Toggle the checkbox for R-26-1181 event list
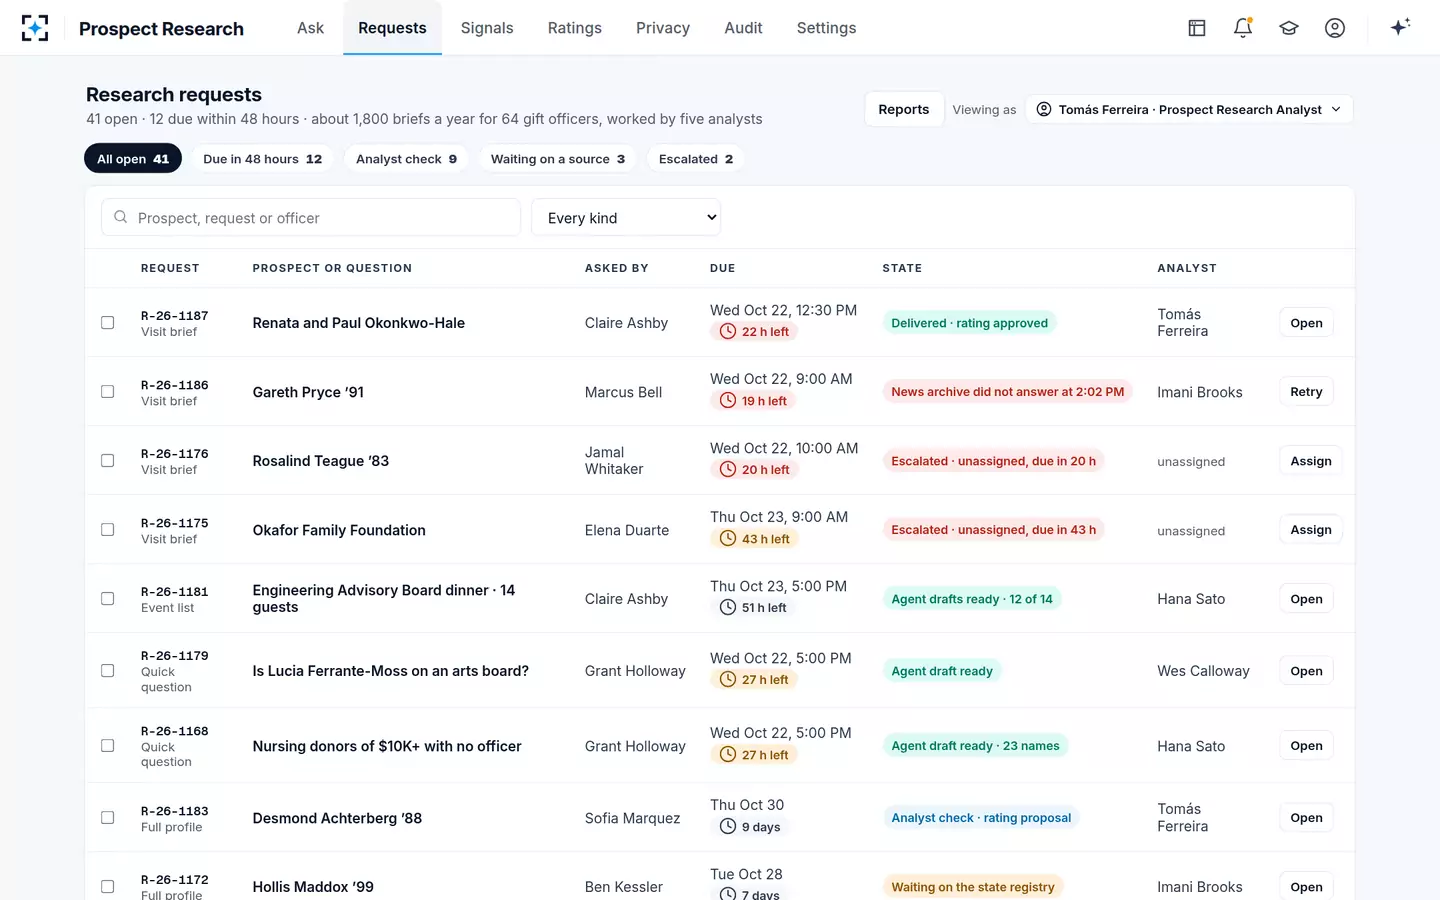 pyautogui.click(x=108, y=599)
